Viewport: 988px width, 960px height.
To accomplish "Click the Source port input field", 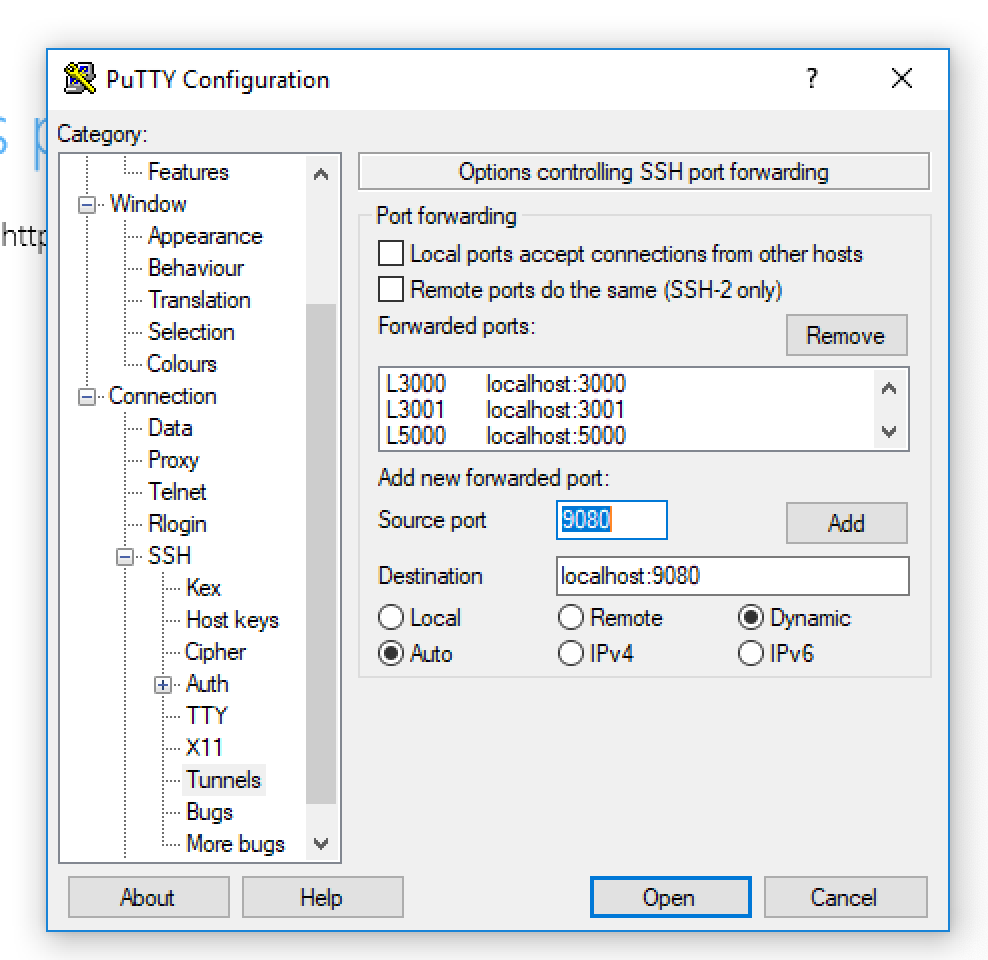I will pyautogui.click(x=611, y=520).
